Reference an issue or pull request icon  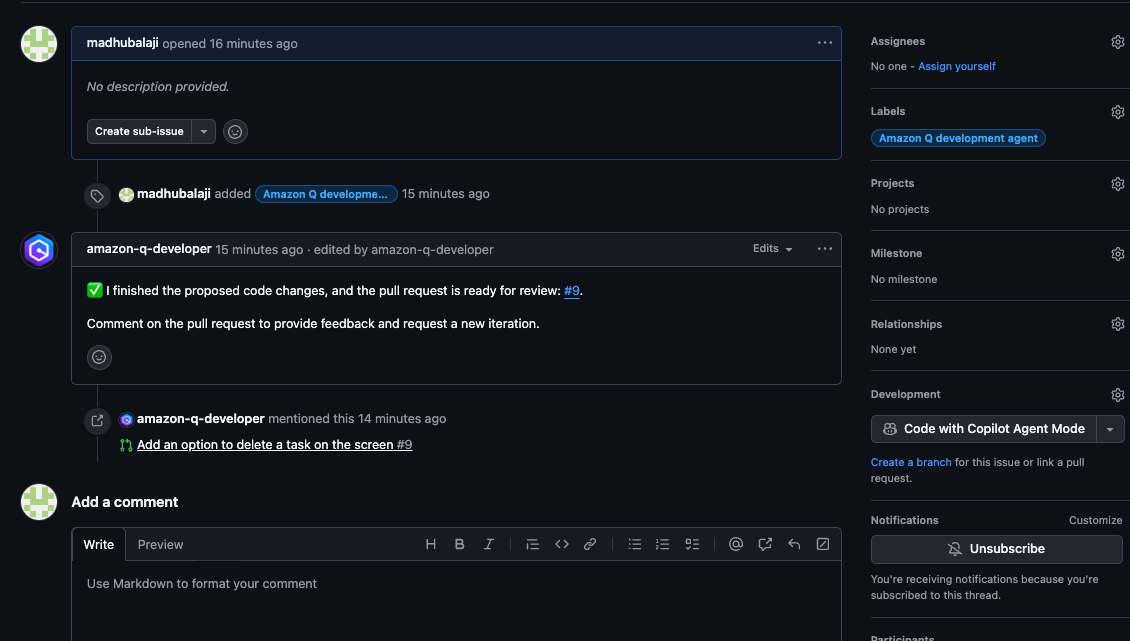tap(765, 544)
